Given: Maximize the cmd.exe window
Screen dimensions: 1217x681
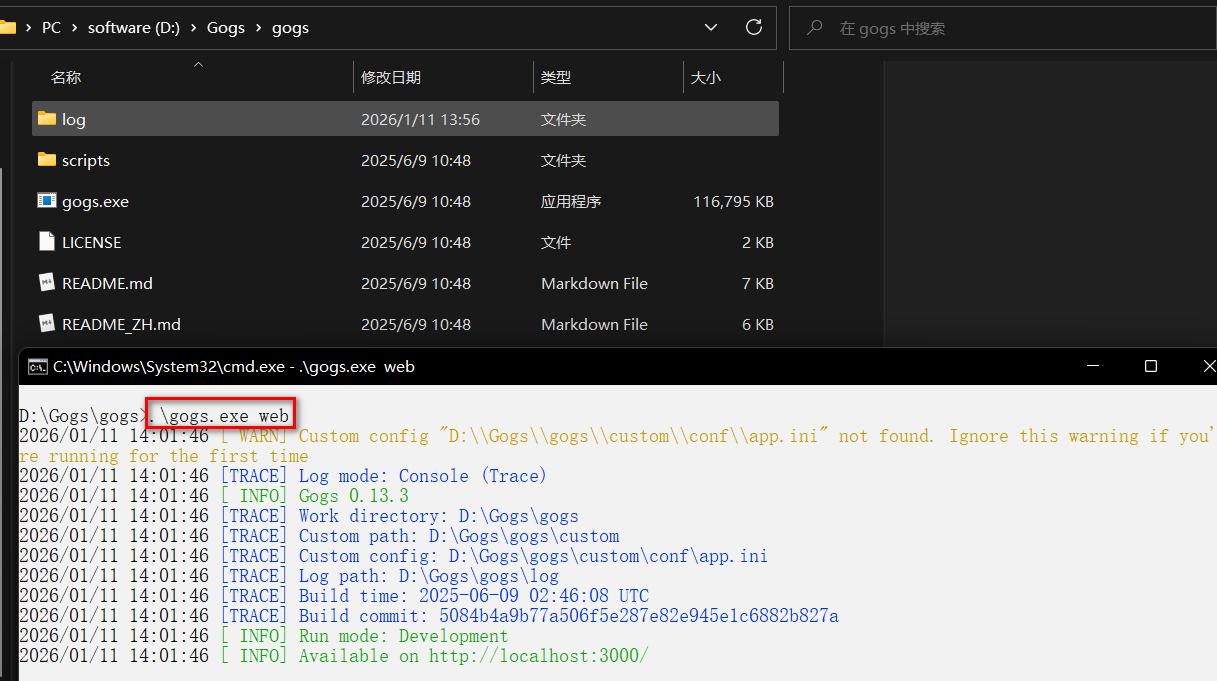Looking at the screenshot, I should (1151, 367).
